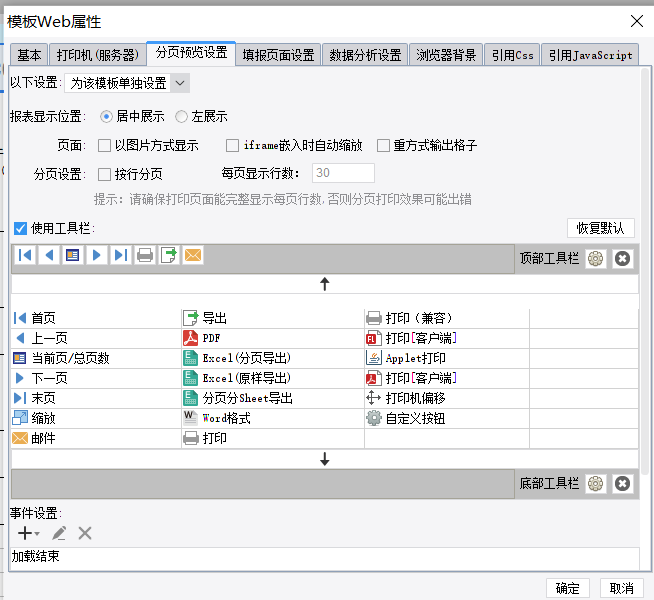Image resolution: width=654 pixels, height=600 pixels.
Task: Select the 导出 export item
Action: pyautogui.click(x=273, y=318)
